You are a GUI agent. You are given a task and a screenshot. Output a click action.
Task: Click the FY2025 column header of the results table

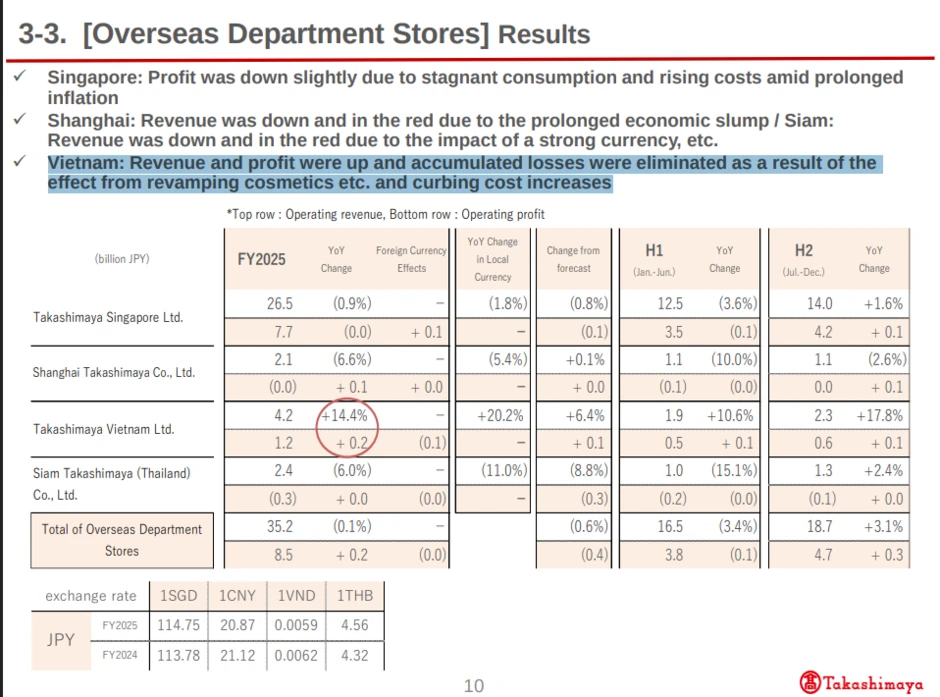261,260
